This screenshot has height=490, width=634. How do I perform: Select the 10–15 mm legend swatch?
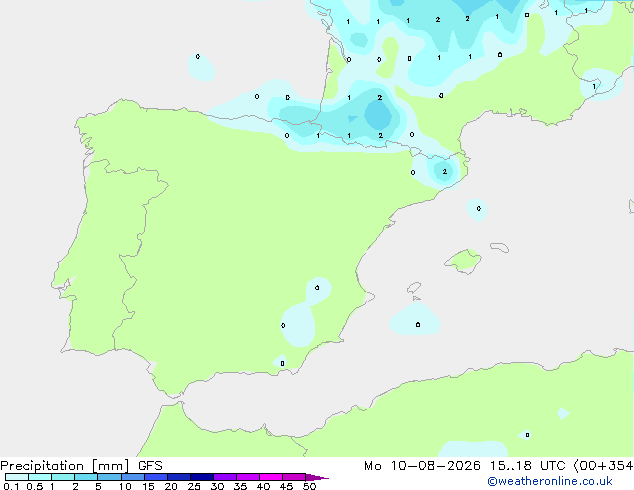coord(133,477)
